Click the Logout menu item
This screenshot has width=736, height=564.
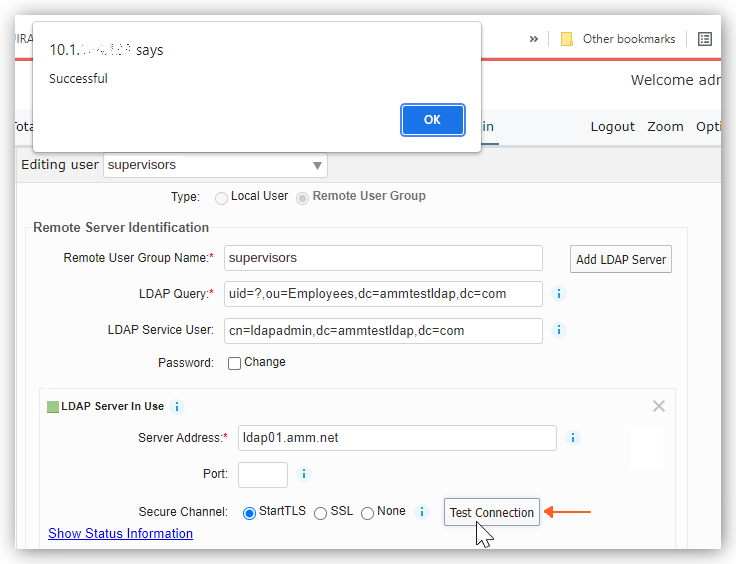pos(612,127)
